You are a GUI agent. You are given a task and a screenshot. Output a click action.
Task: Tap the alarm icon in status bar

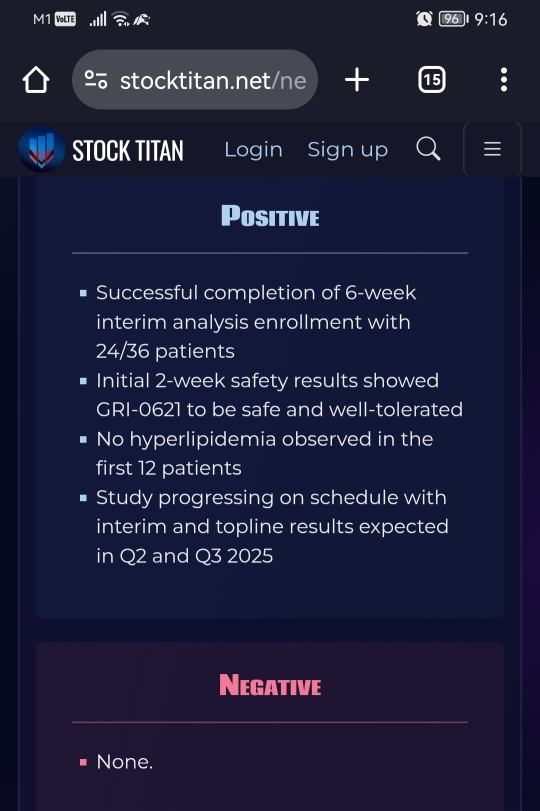click(424, 19)
